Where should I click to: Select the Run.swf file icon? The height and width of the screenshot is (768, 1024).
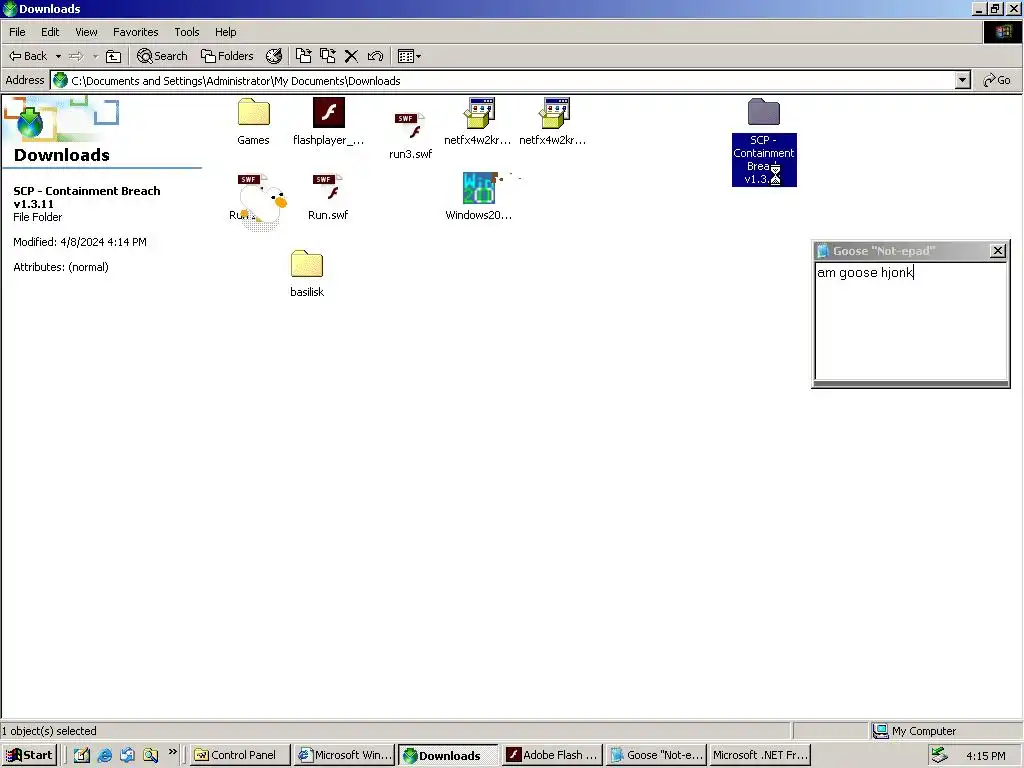tap(328, 187)
